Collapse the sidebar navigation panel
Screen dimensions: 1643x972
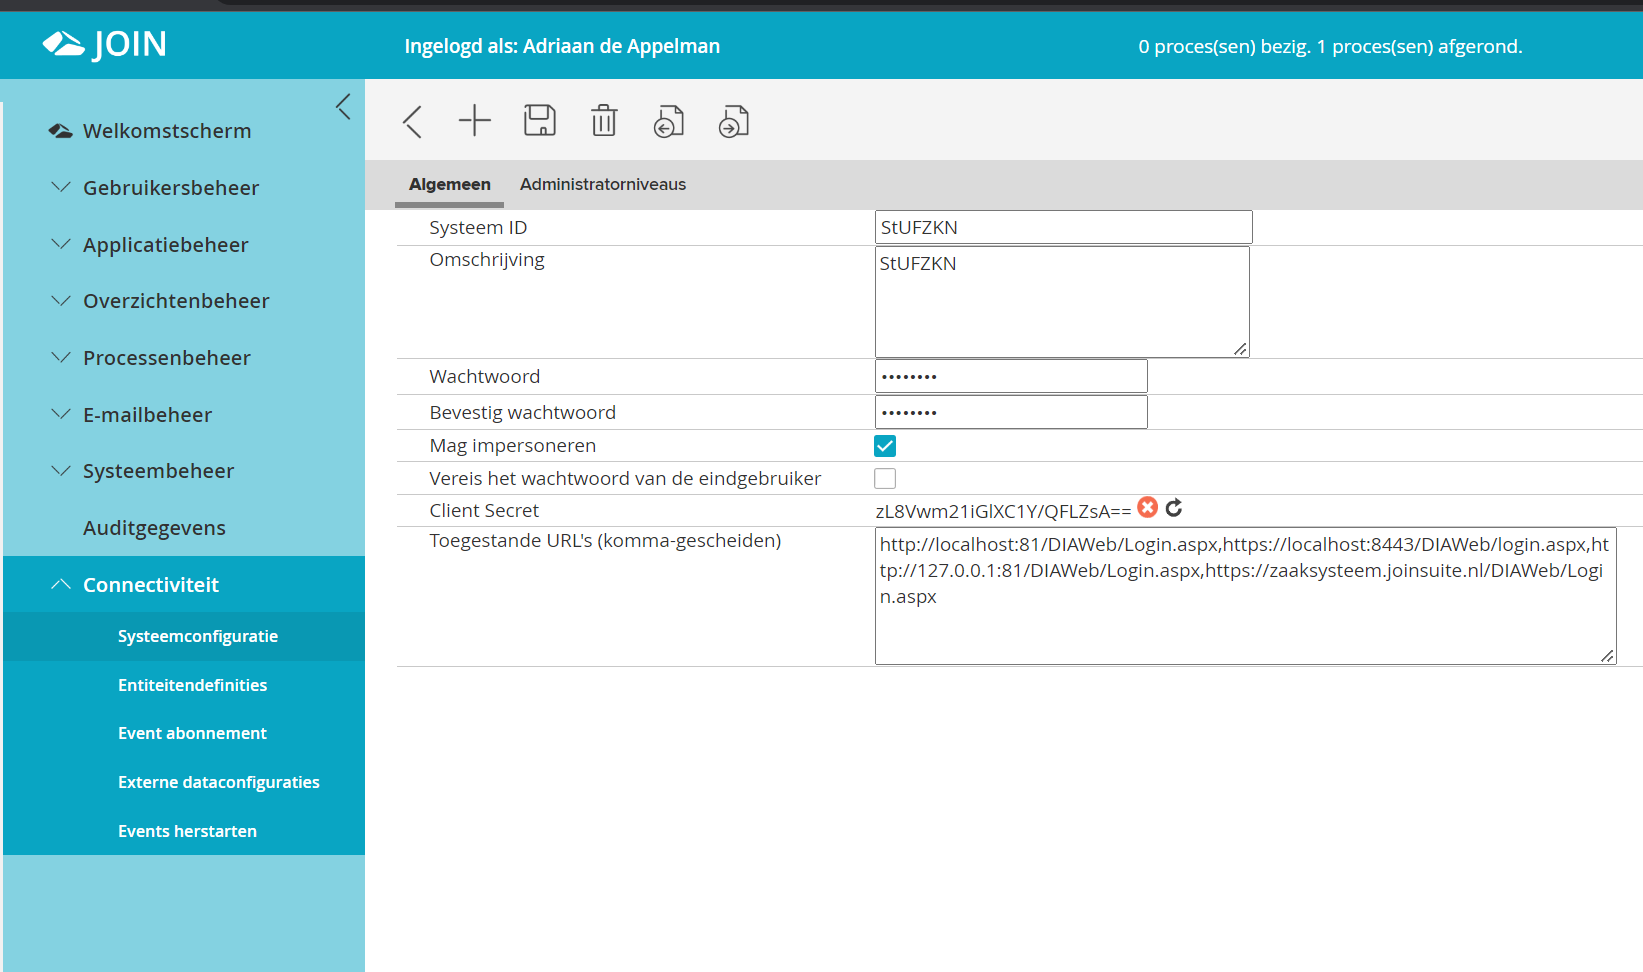(343, 107)
